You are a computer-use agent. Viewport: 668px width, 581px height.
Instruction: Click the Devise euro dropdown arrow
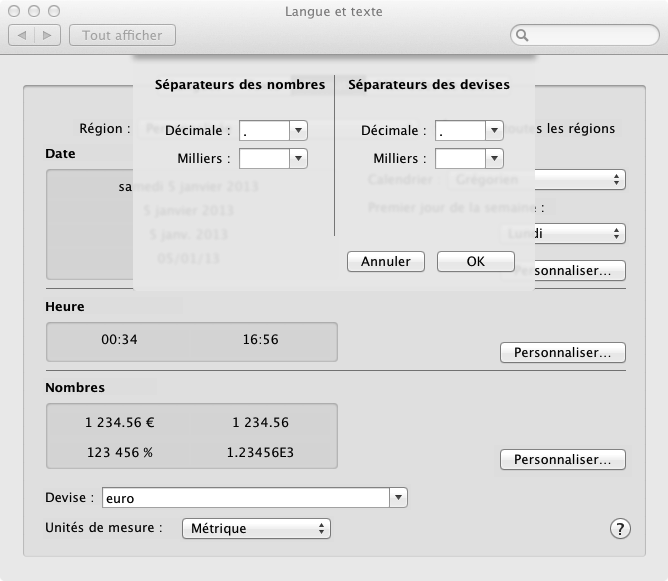pyautogui.click(x=398, y=497)
